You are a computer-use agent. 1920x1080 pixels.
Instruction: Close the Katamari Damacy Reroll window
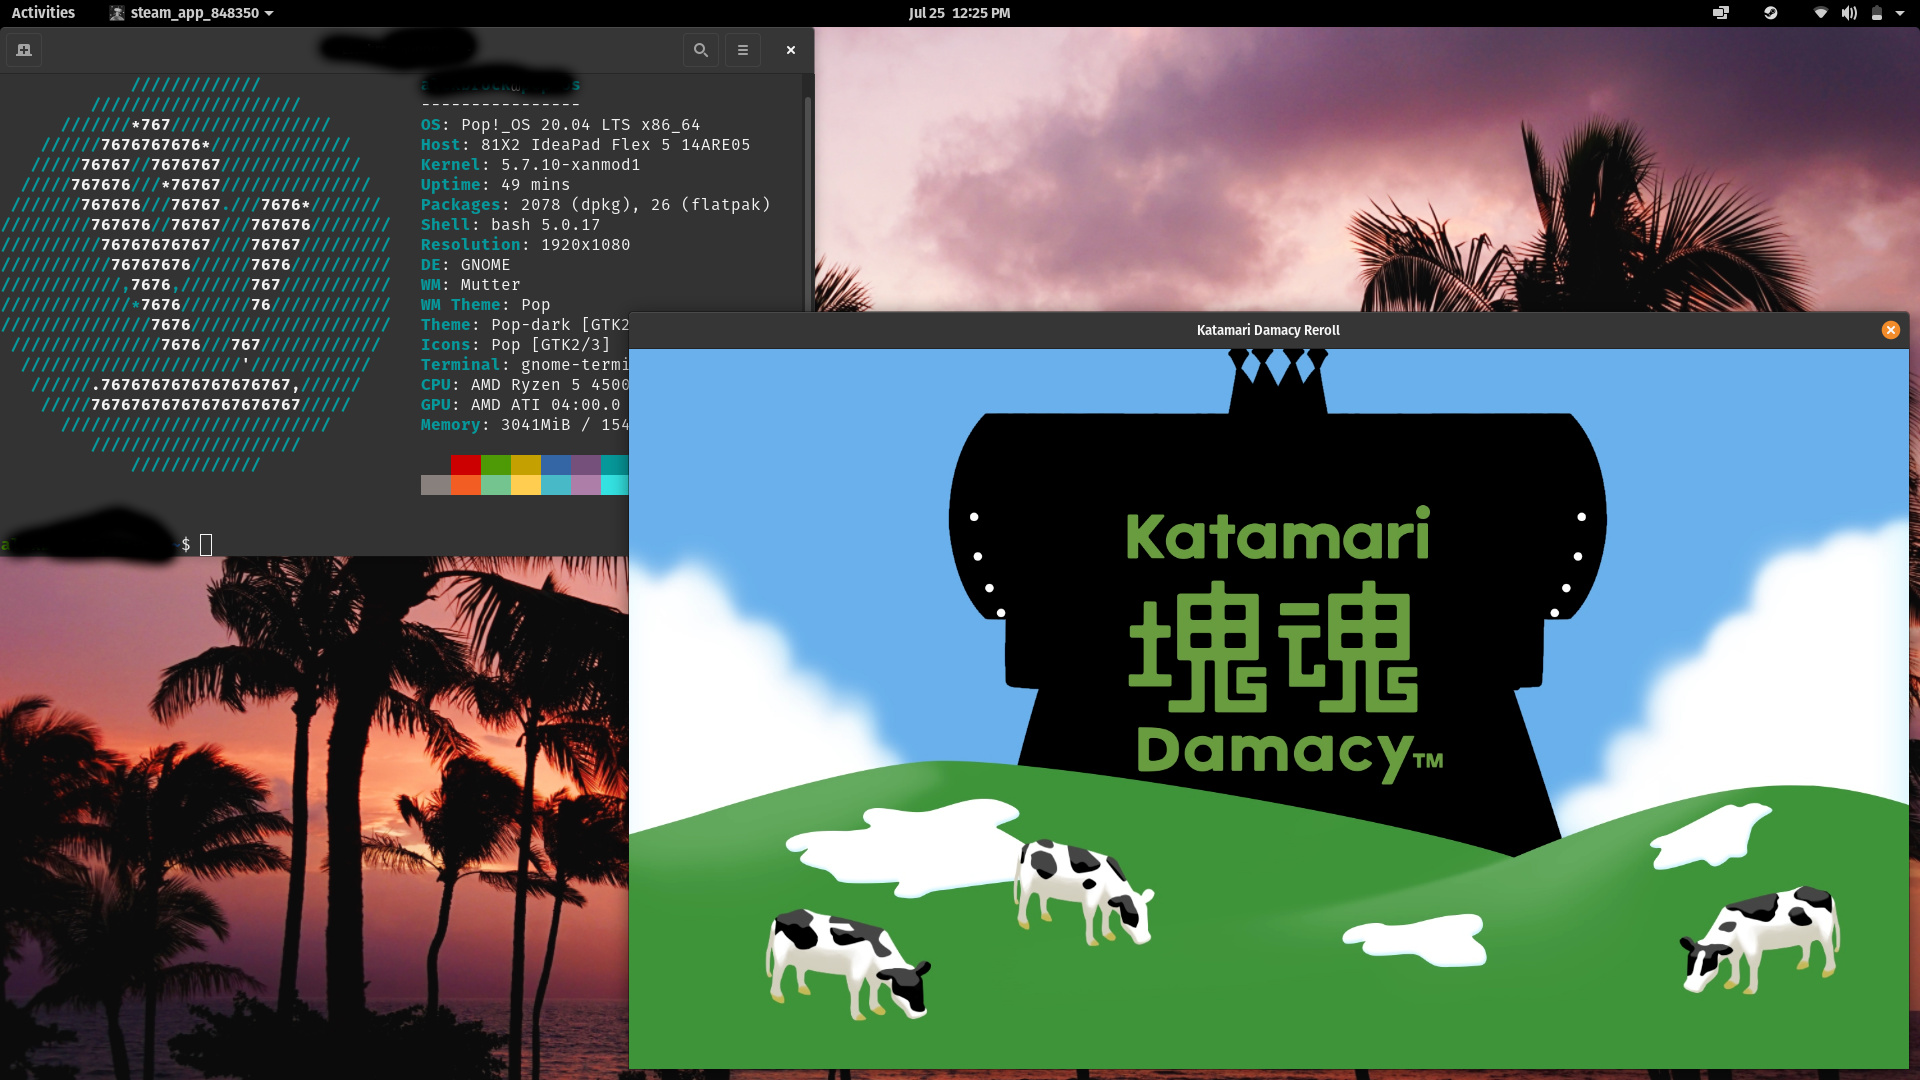click(x=1890, y=330)
